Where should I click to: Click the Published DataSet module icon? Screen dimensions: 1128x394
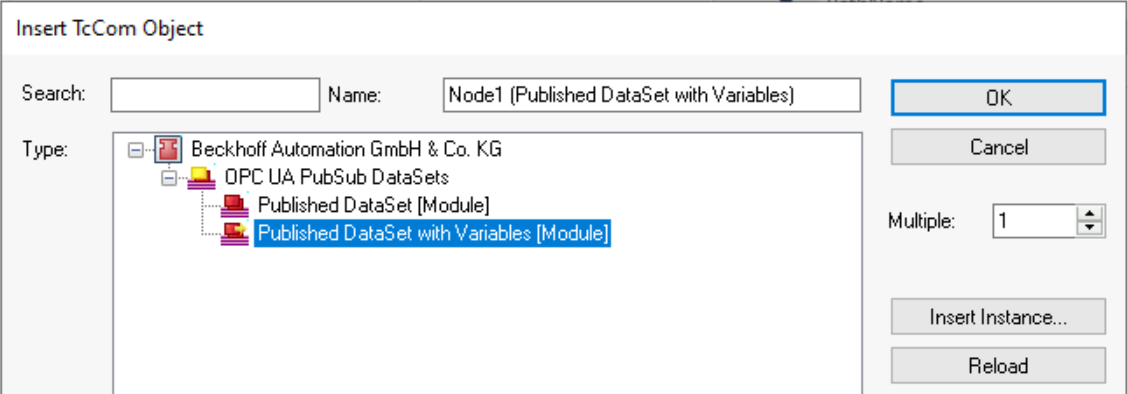[235, 206]
